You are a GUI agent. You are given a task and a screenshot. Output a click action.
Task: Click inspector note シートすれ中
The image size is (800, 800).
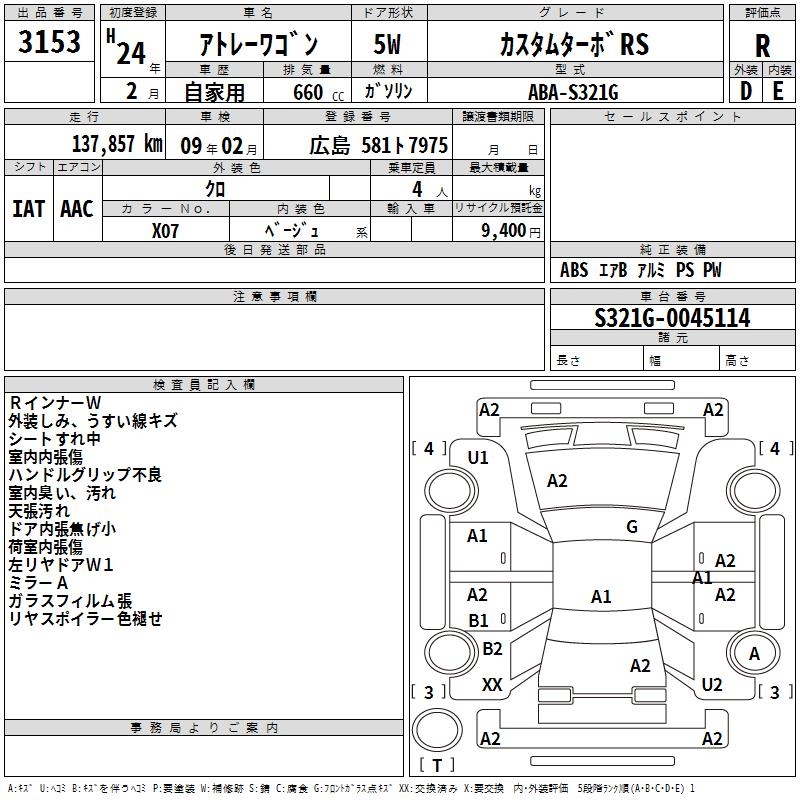point(54,439)
